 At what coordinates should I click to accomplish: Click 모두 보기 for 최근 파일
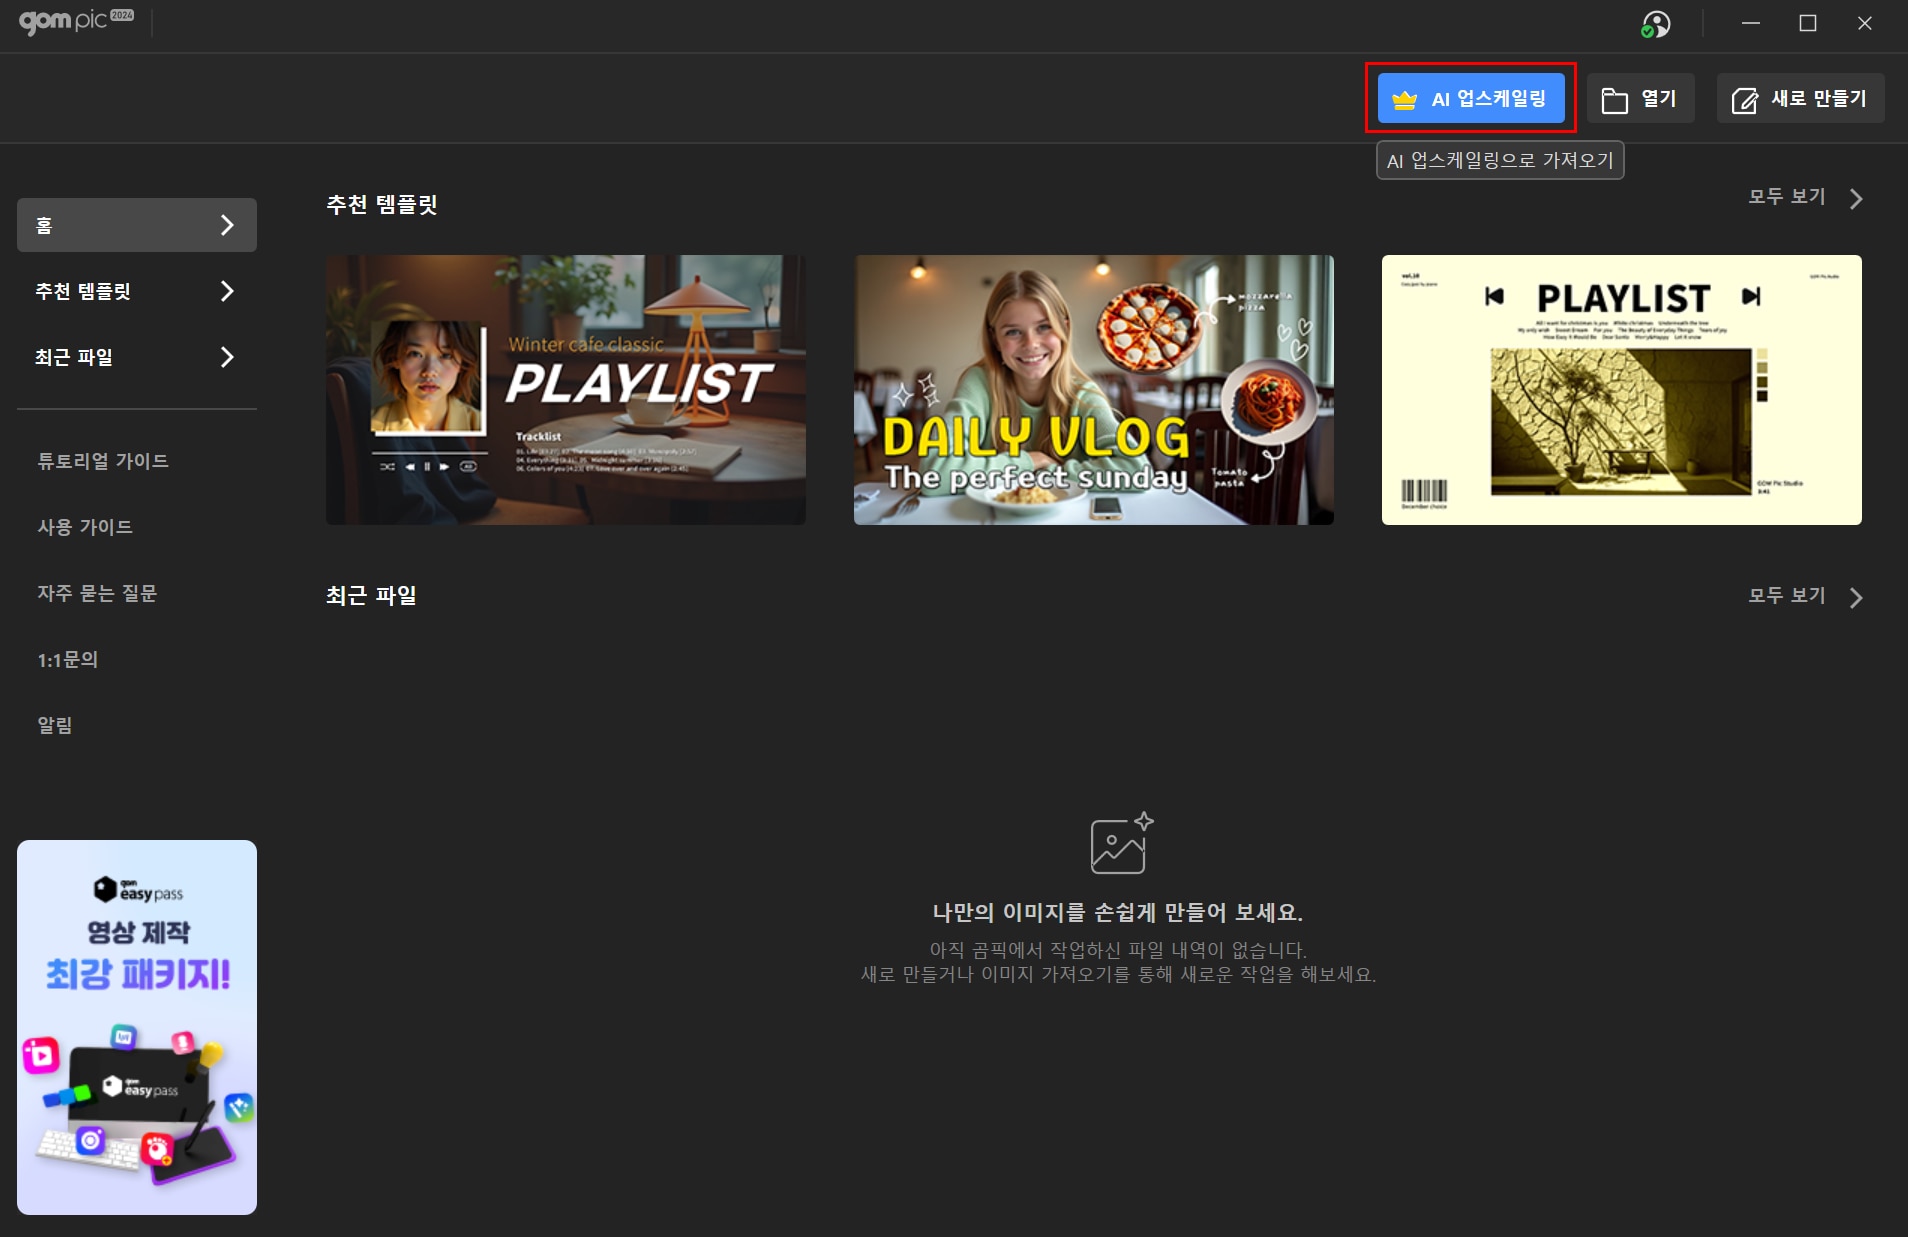[x=1787, y=596]
